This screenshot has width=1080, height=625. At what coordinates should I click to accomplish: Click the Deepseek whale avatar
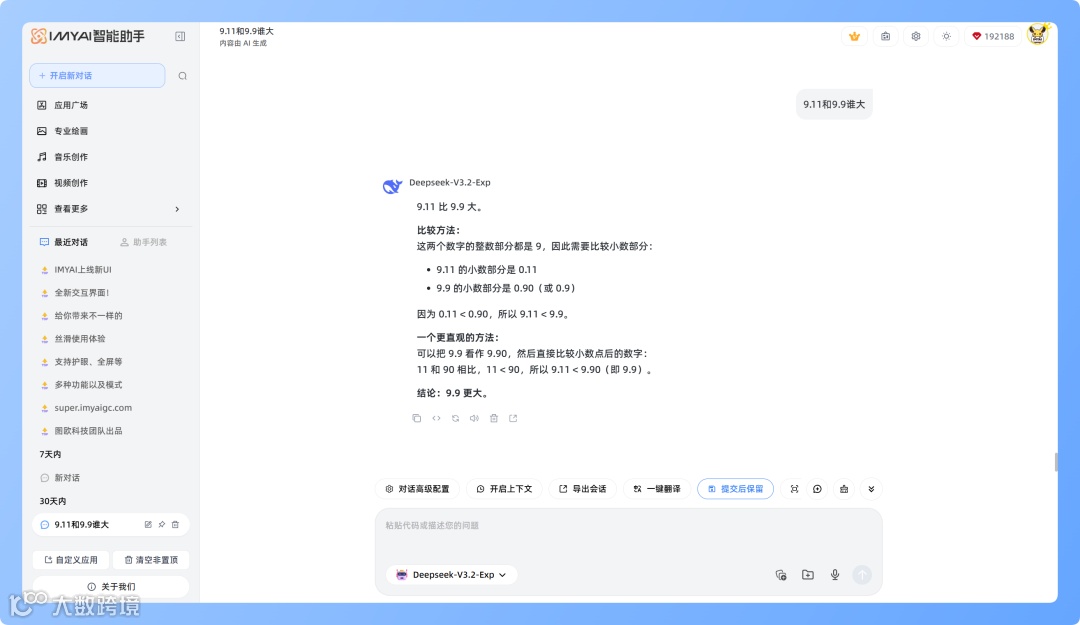click(x=392, y=186)
